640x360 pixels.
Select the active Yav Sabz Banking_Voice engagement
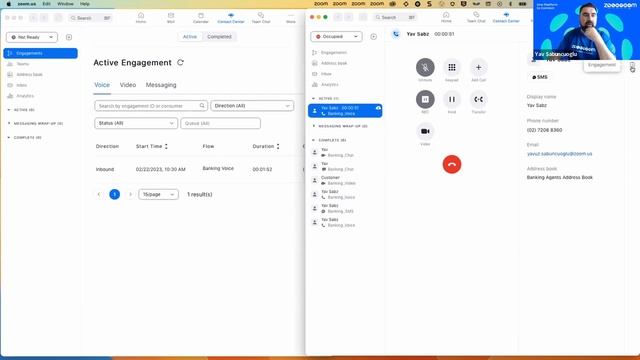pos(345,111)
